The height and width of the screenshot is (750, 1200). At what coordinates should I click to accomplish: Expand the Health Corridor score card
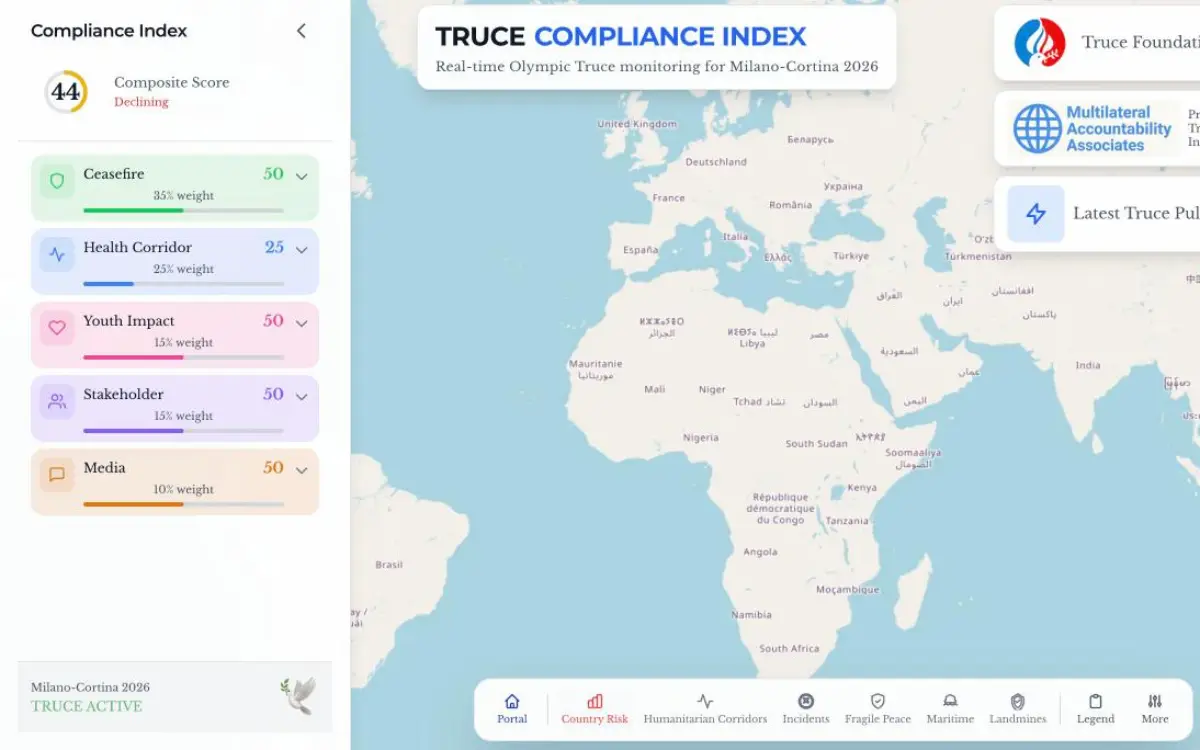click(x=301, y=249)
